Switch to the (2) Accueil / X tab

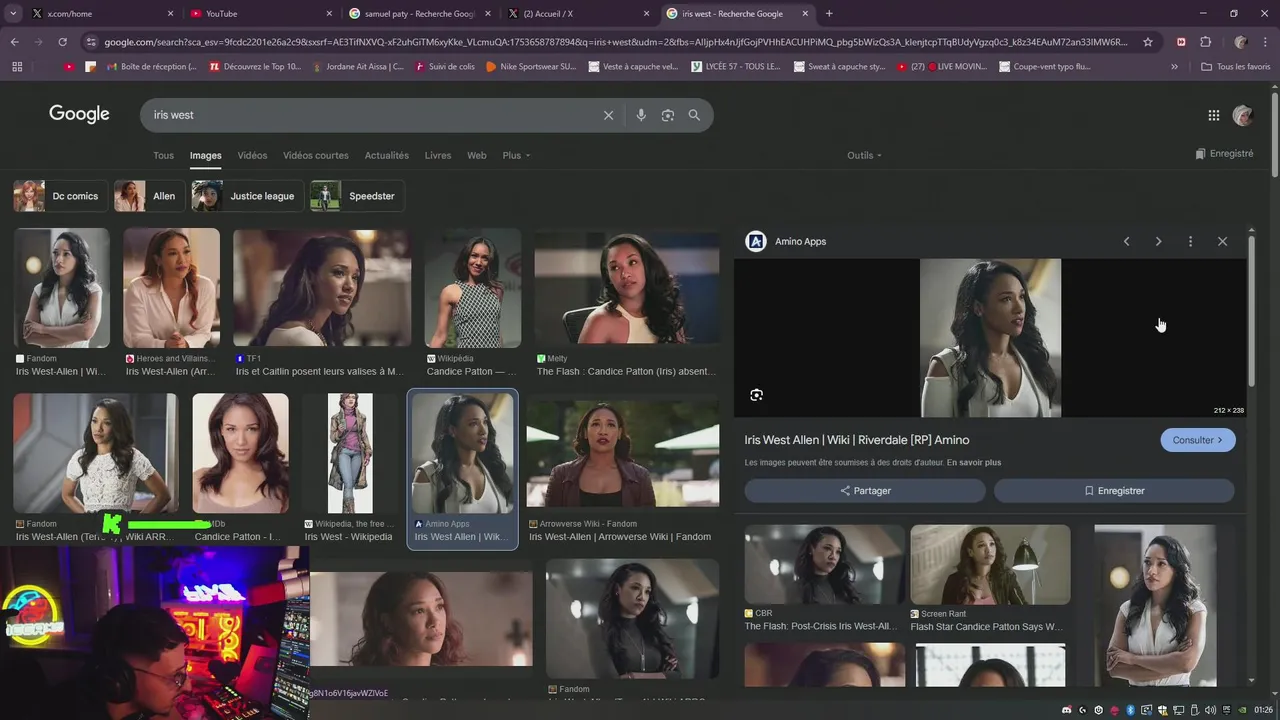[578, 14]
